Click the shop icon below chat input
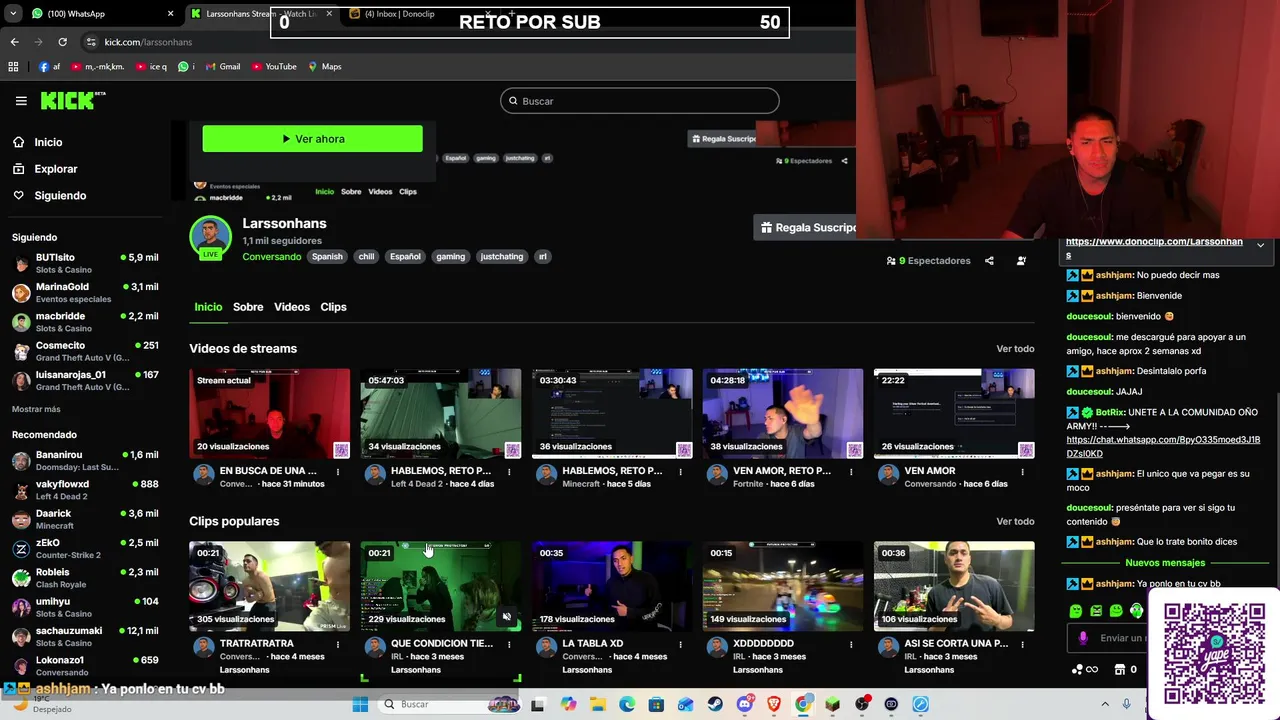Viewport: 1280px width, 720px height. (x=1120, y=669)
